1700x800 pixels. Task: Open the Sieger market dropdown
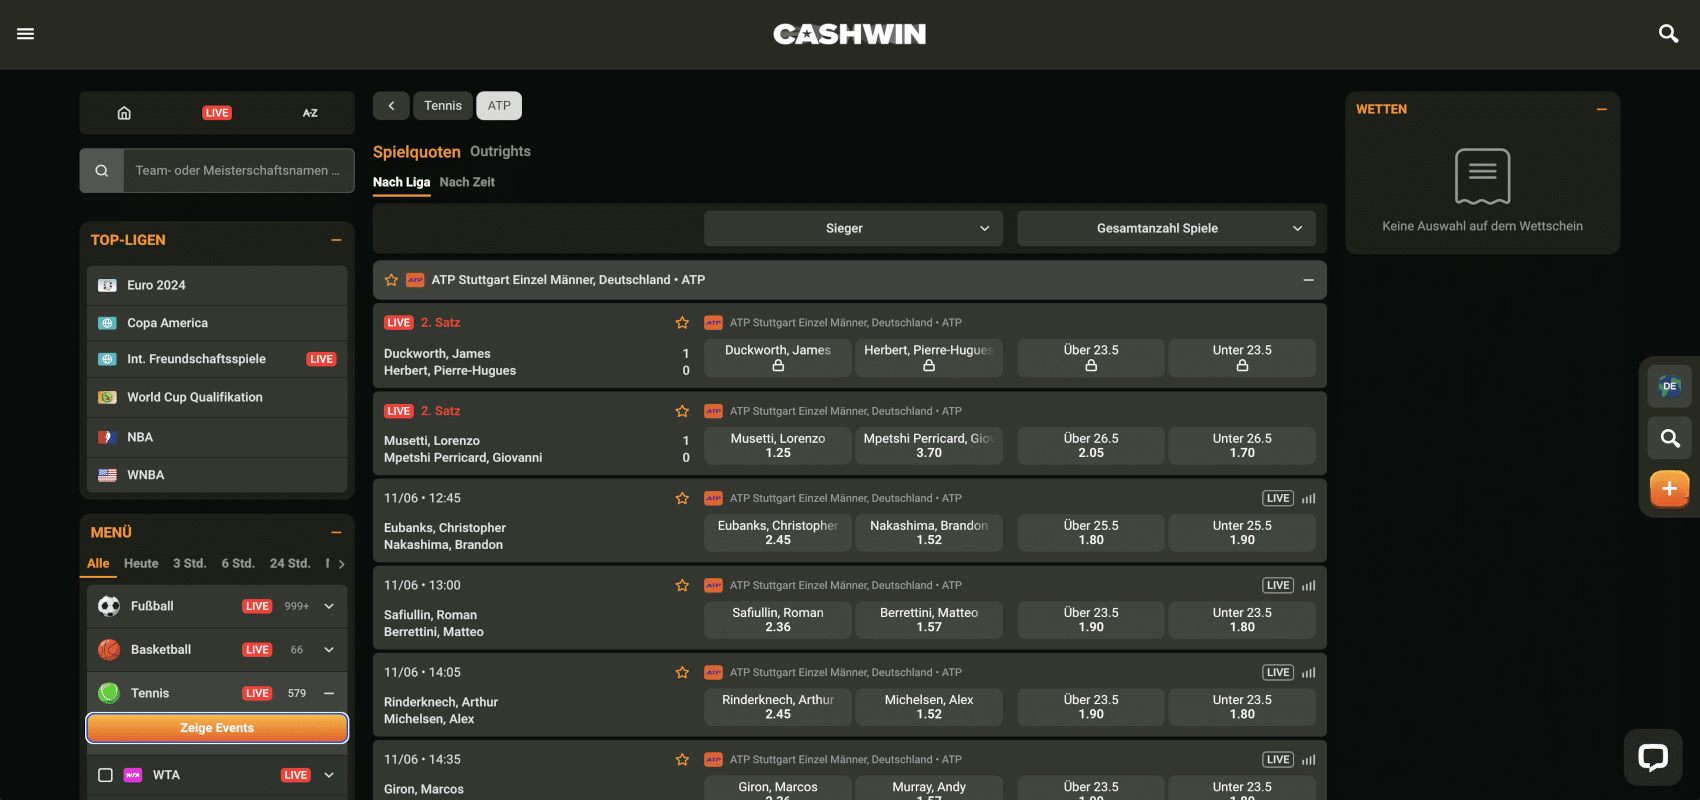[x=855, y=228]
